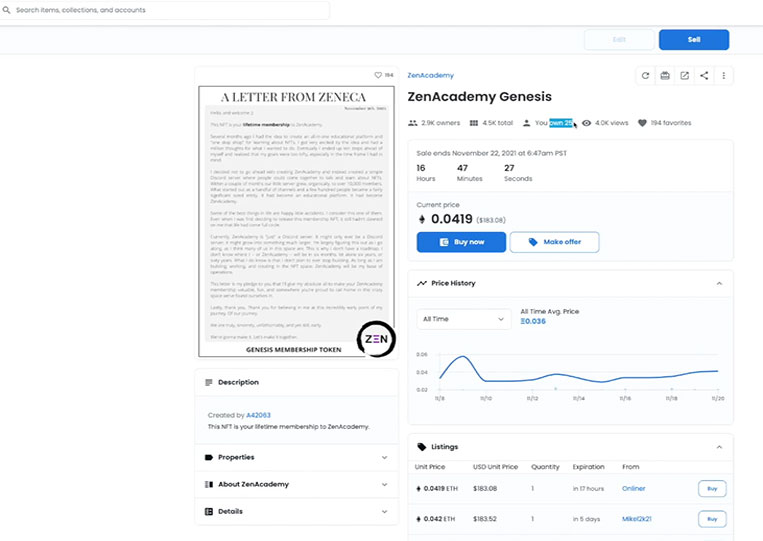Collapse the Price History panel
The image size is (763, 541).
(719, 283)
